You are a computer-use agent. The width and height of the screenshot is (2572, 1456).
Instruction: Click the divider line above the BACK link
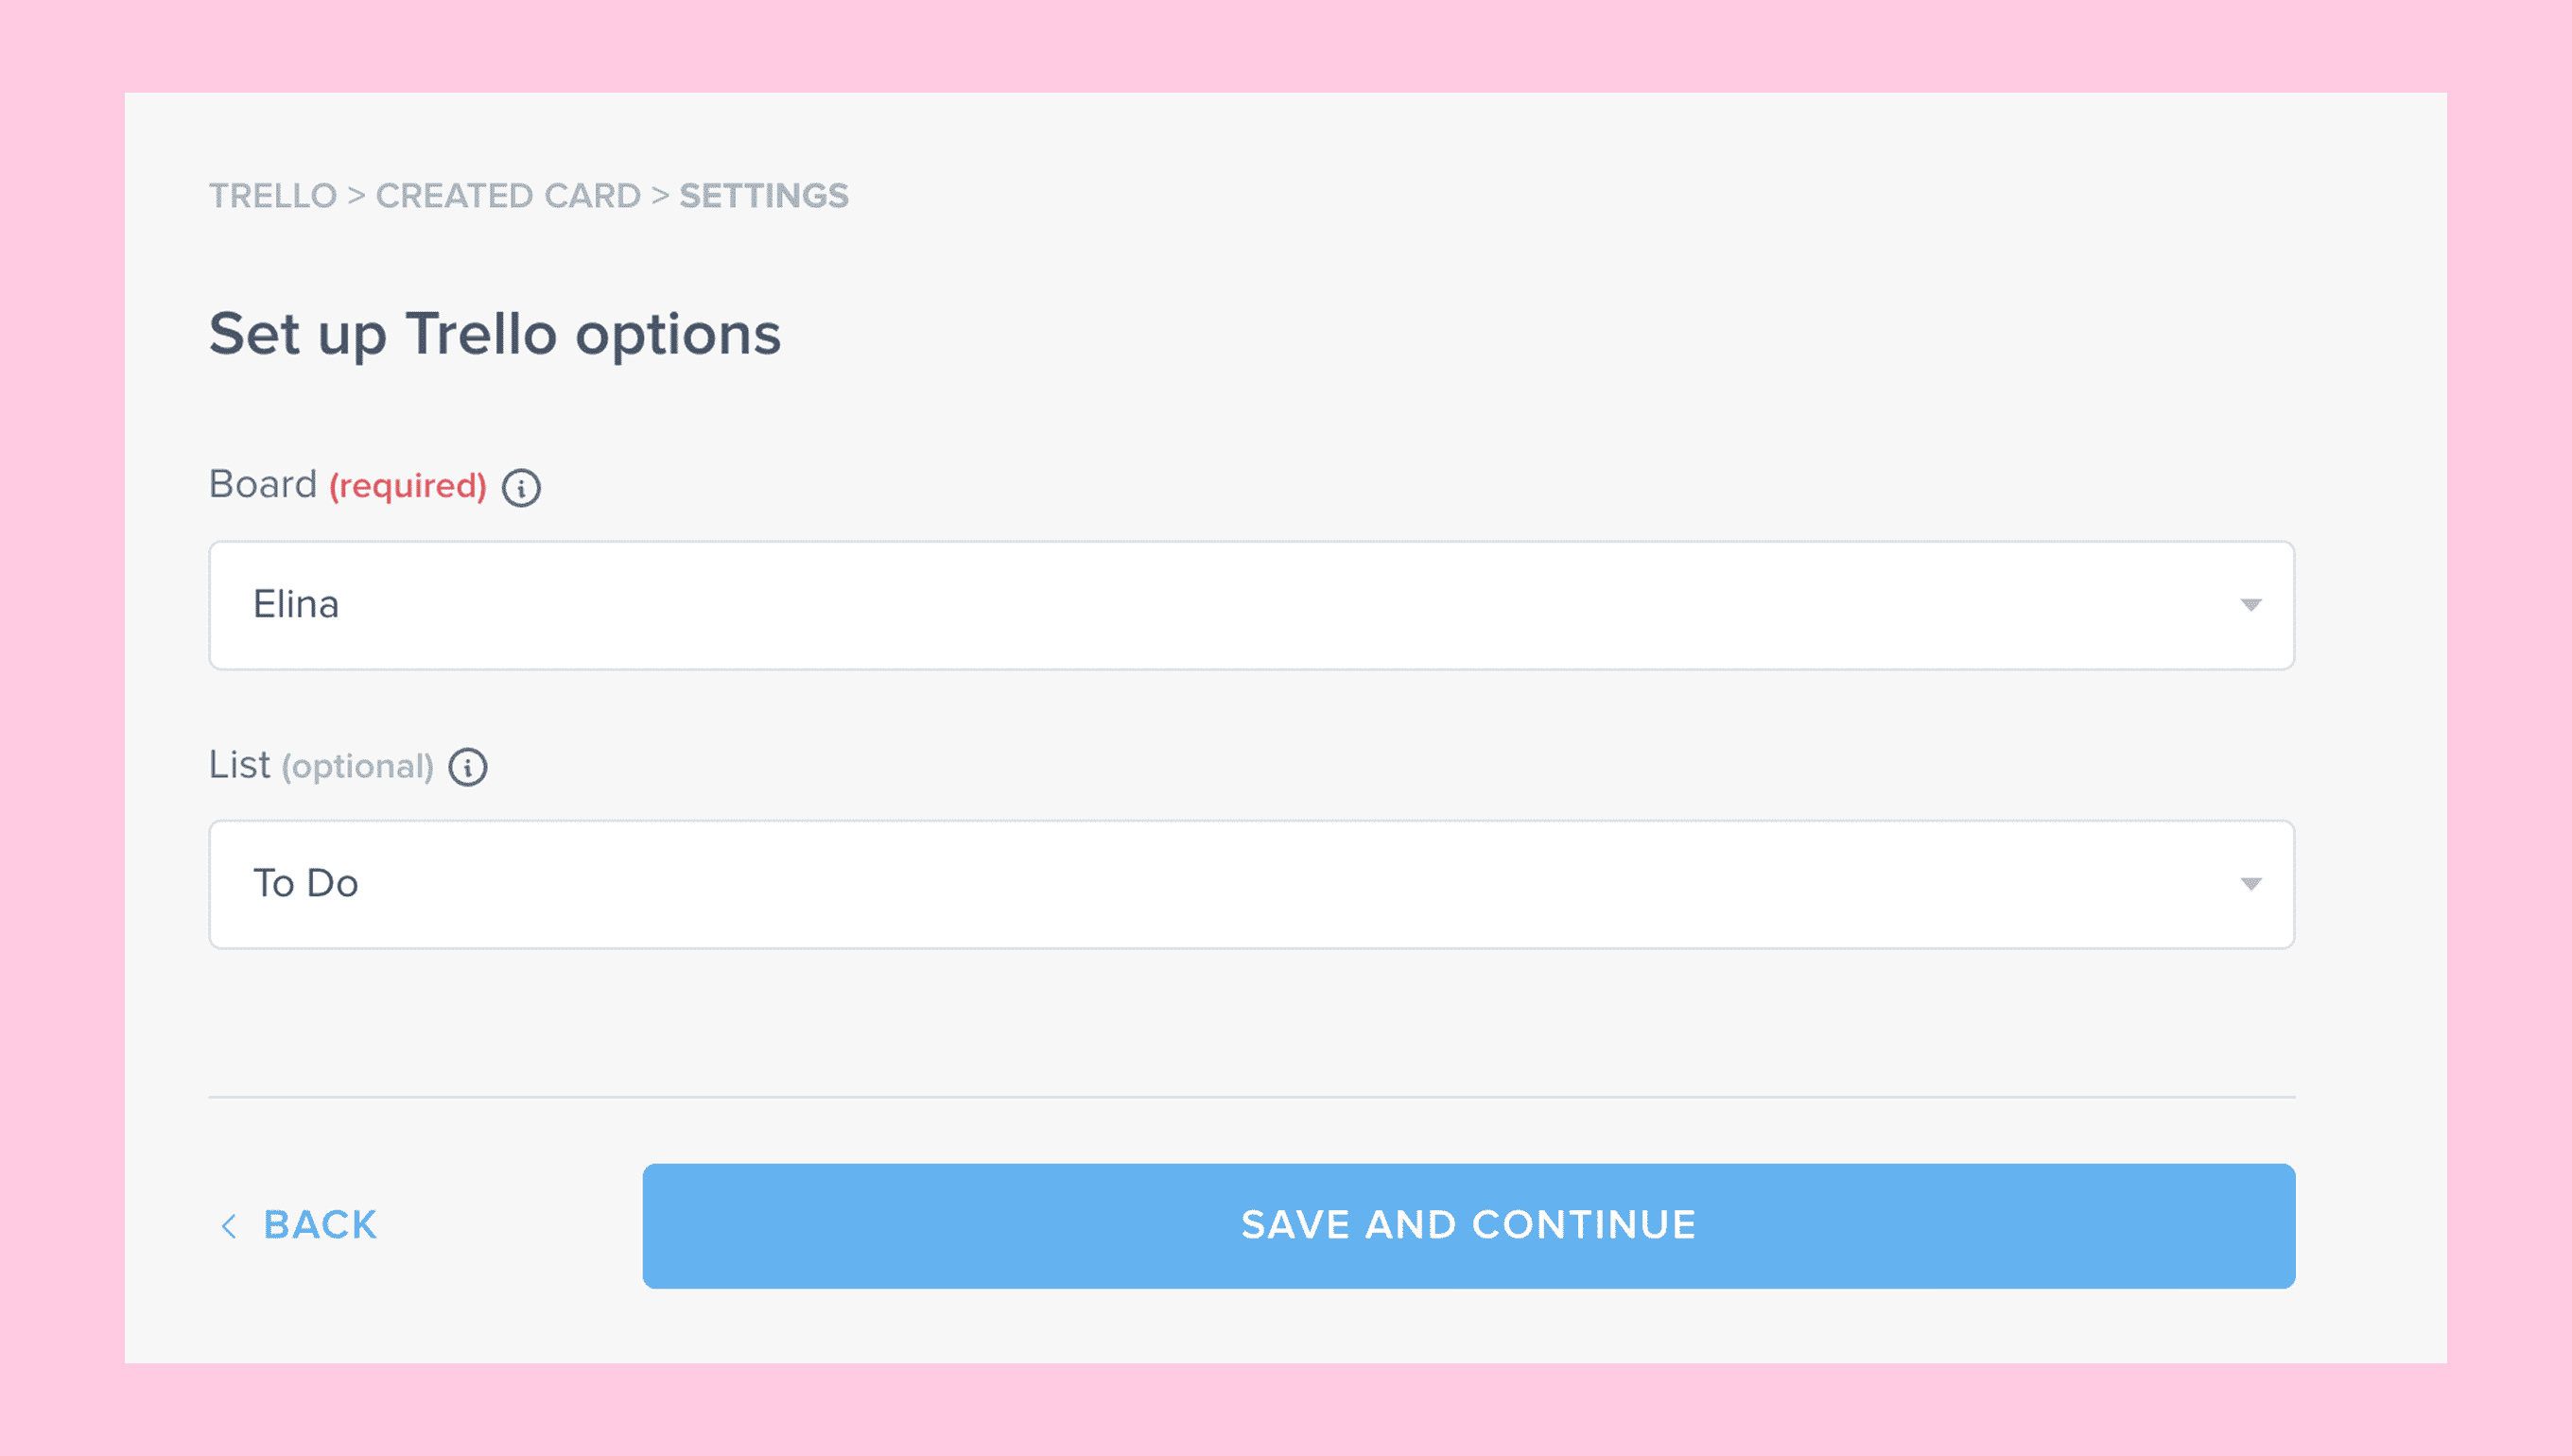pos(1250,1097)
